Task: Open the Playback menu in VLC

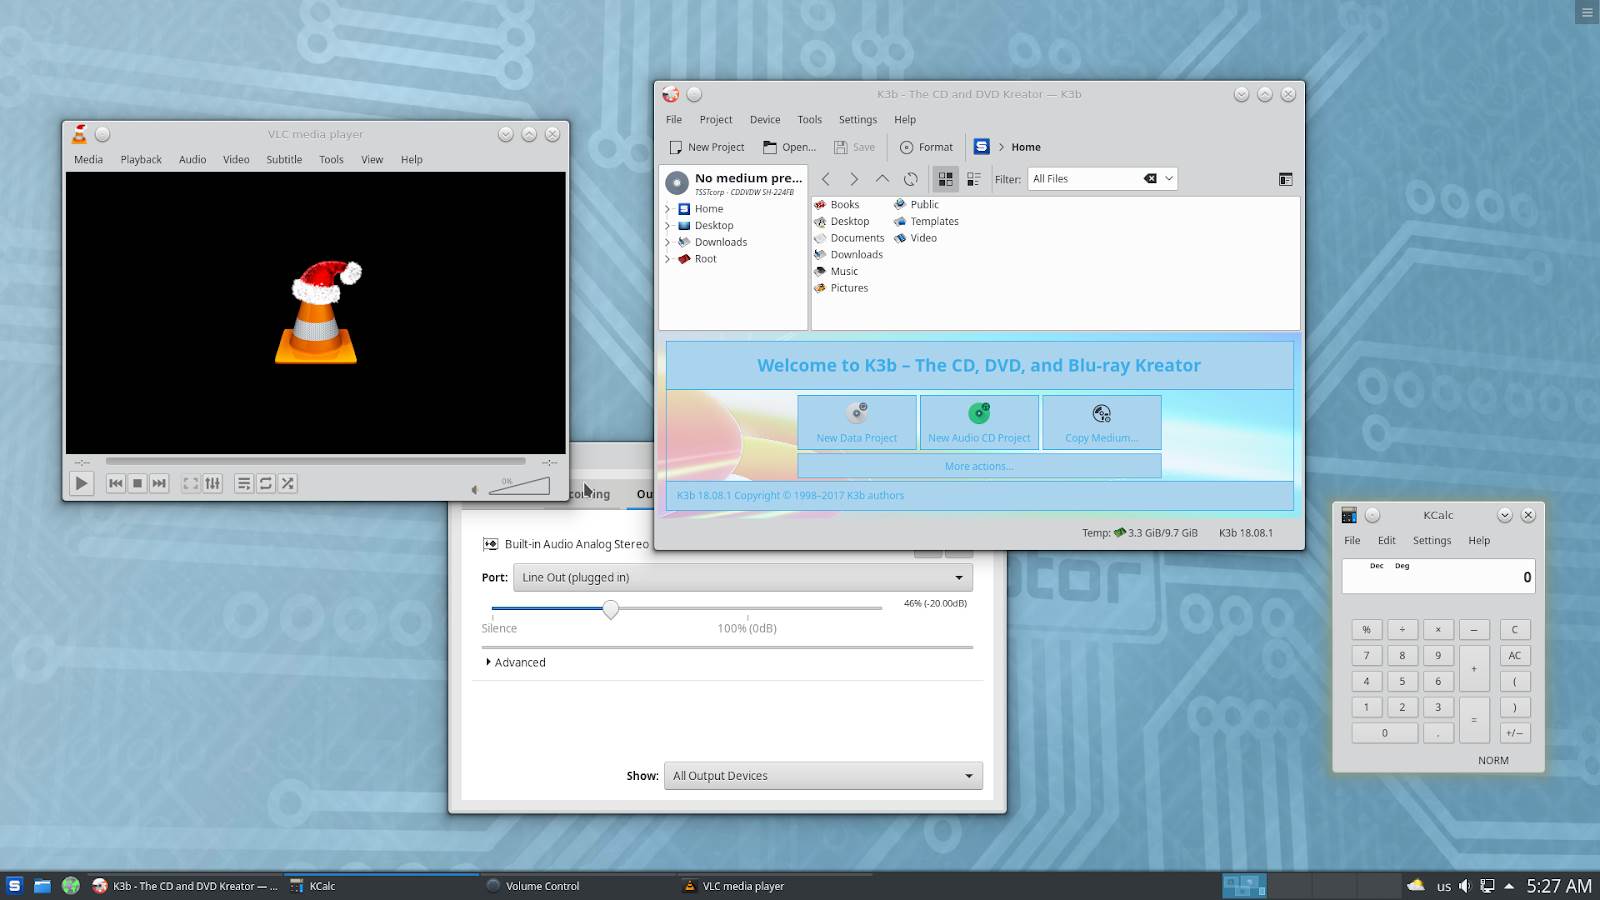Action: [141, 160]
